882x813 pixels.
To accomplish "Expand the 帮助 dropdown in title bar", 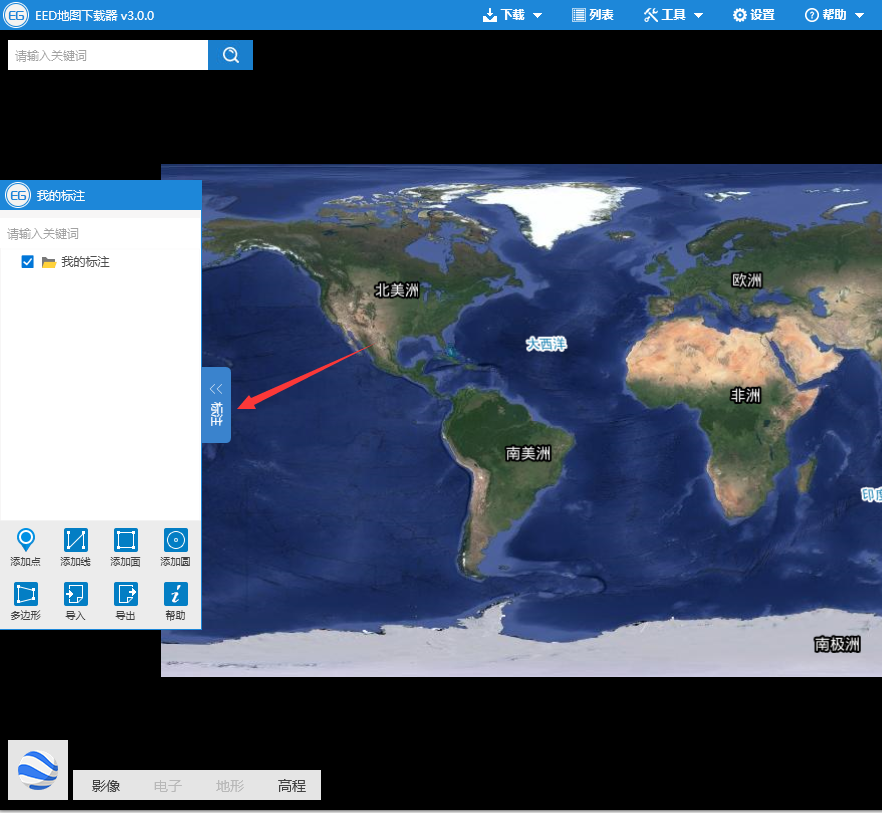I will point(834,15).
